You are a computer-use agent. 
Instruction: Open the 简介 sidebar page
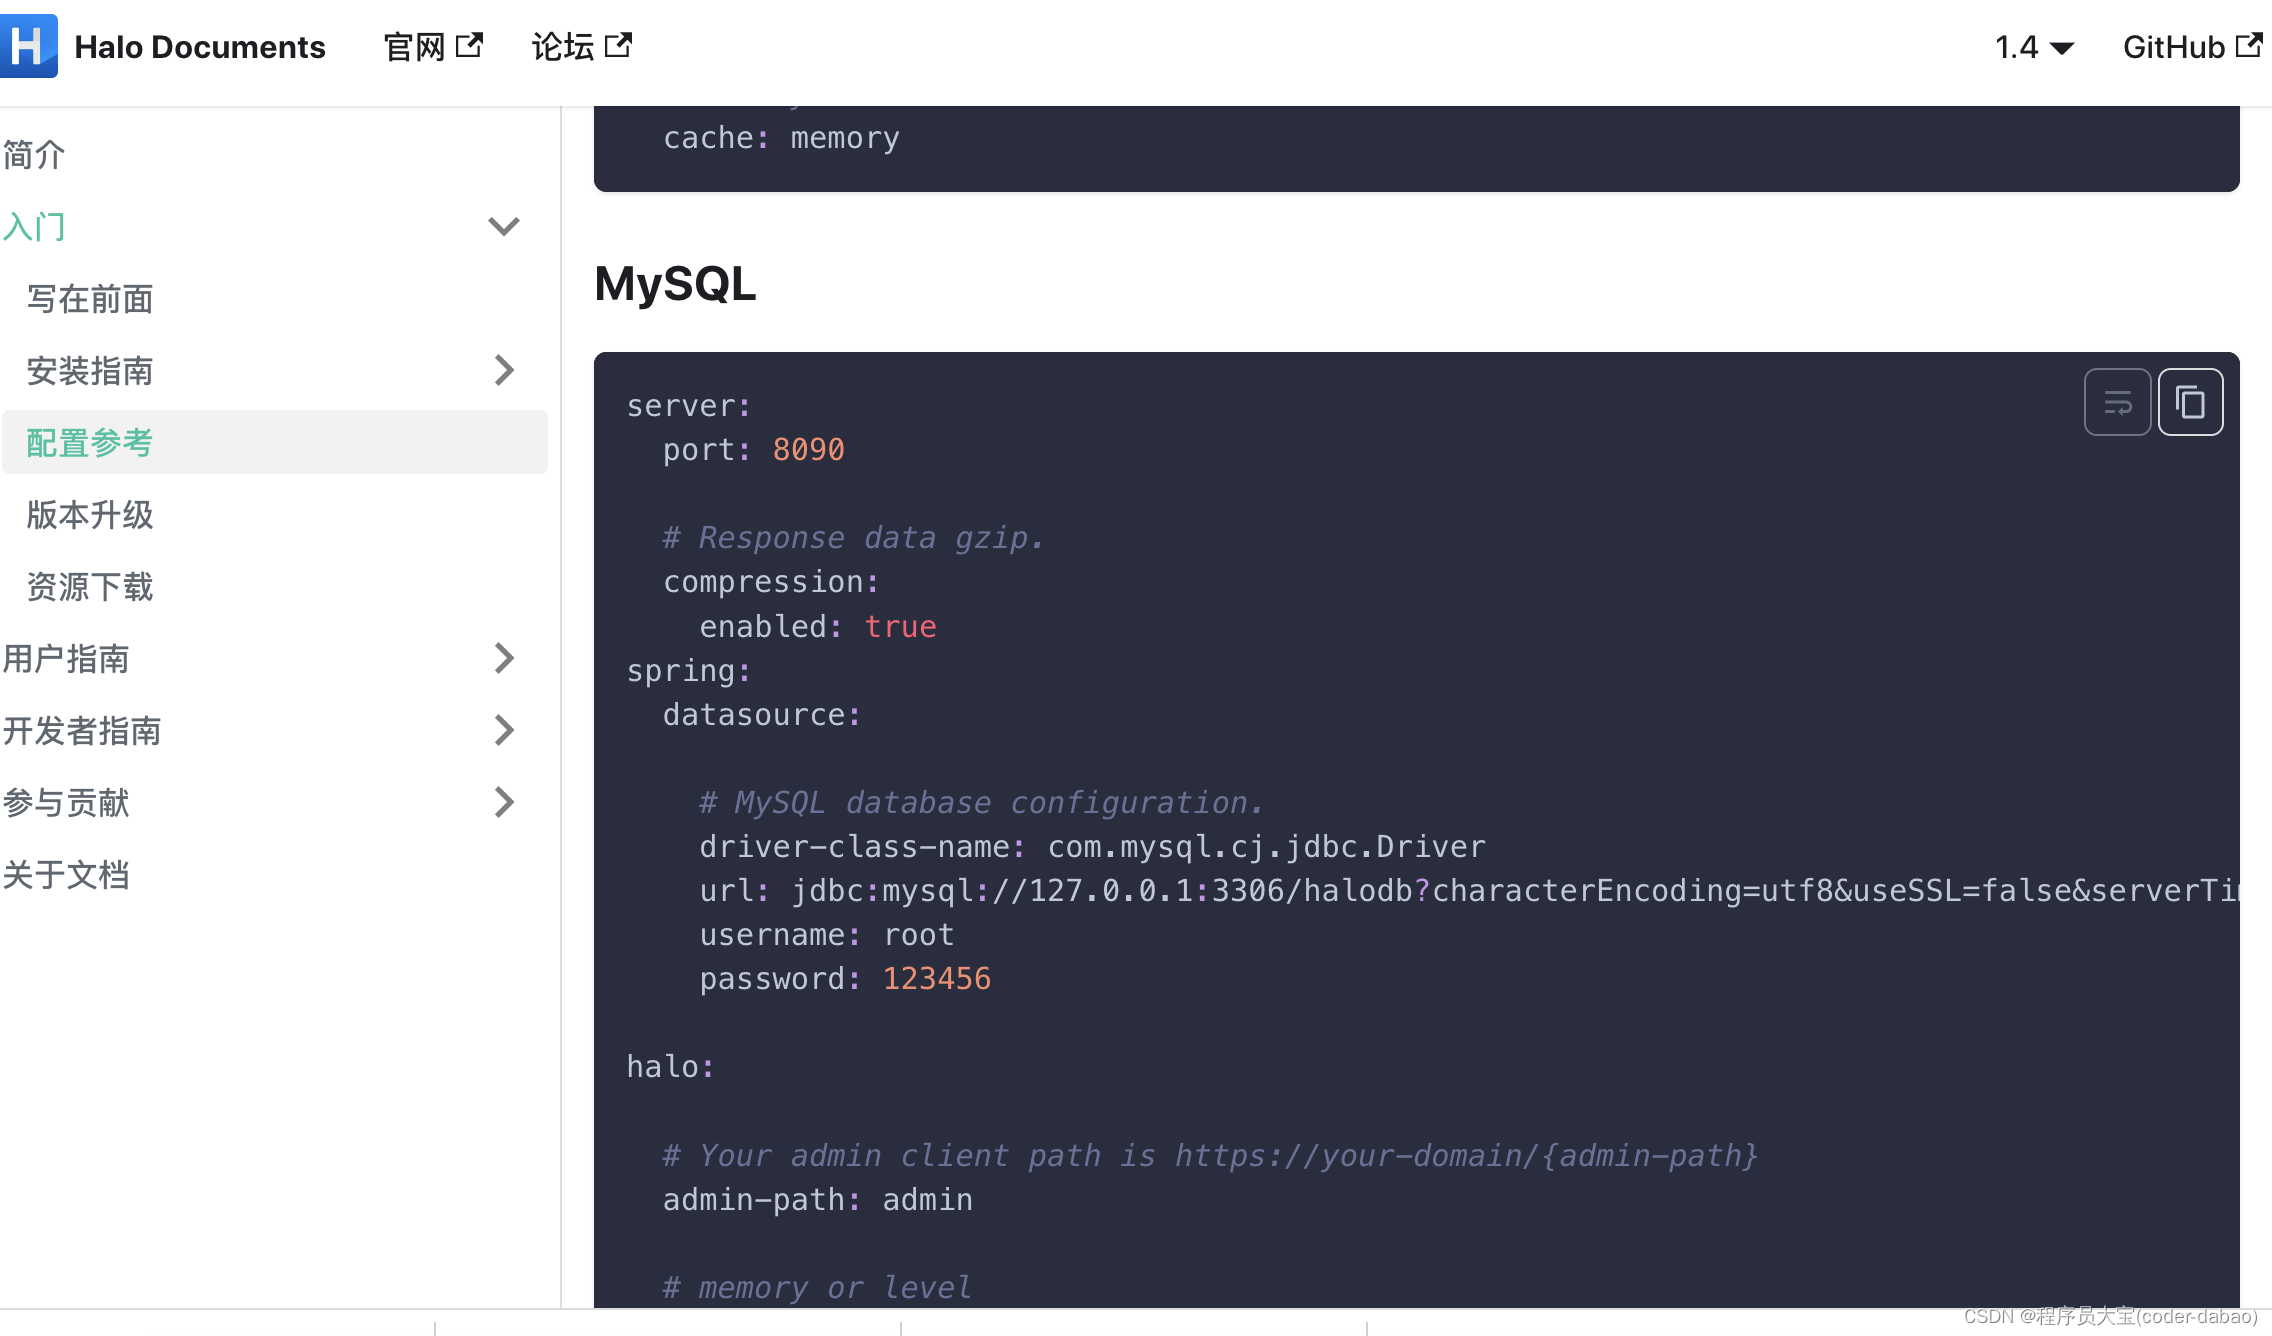tap(34, 155)
